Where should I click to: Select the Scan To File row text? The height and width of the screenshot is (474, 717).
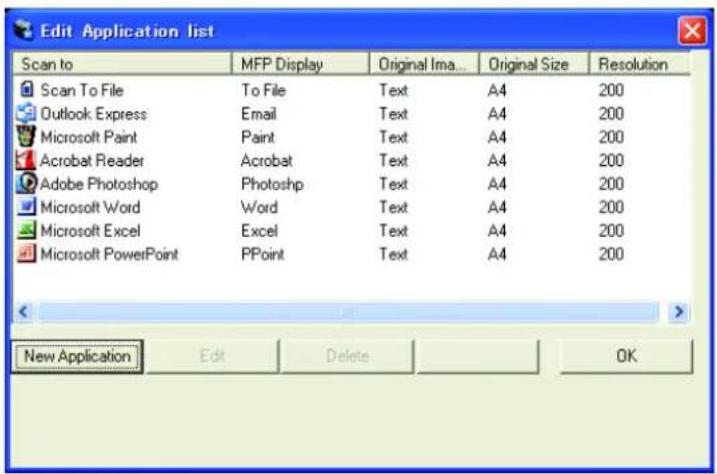point(82,90)
